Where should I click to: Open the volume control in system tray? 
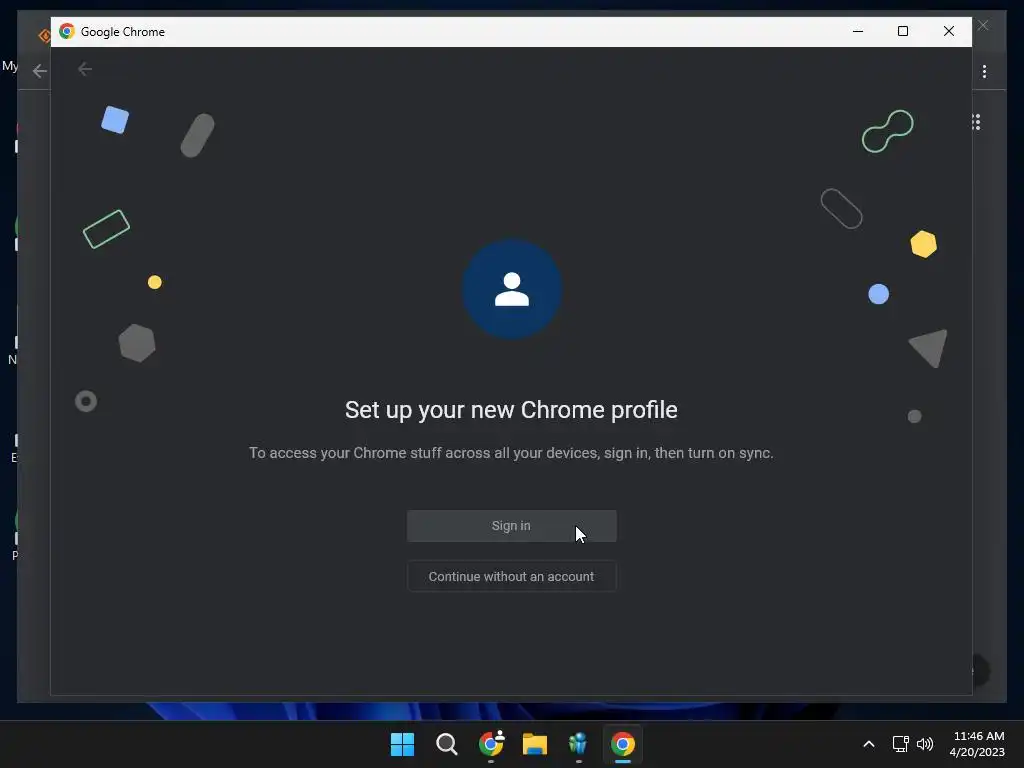(925, 744)
